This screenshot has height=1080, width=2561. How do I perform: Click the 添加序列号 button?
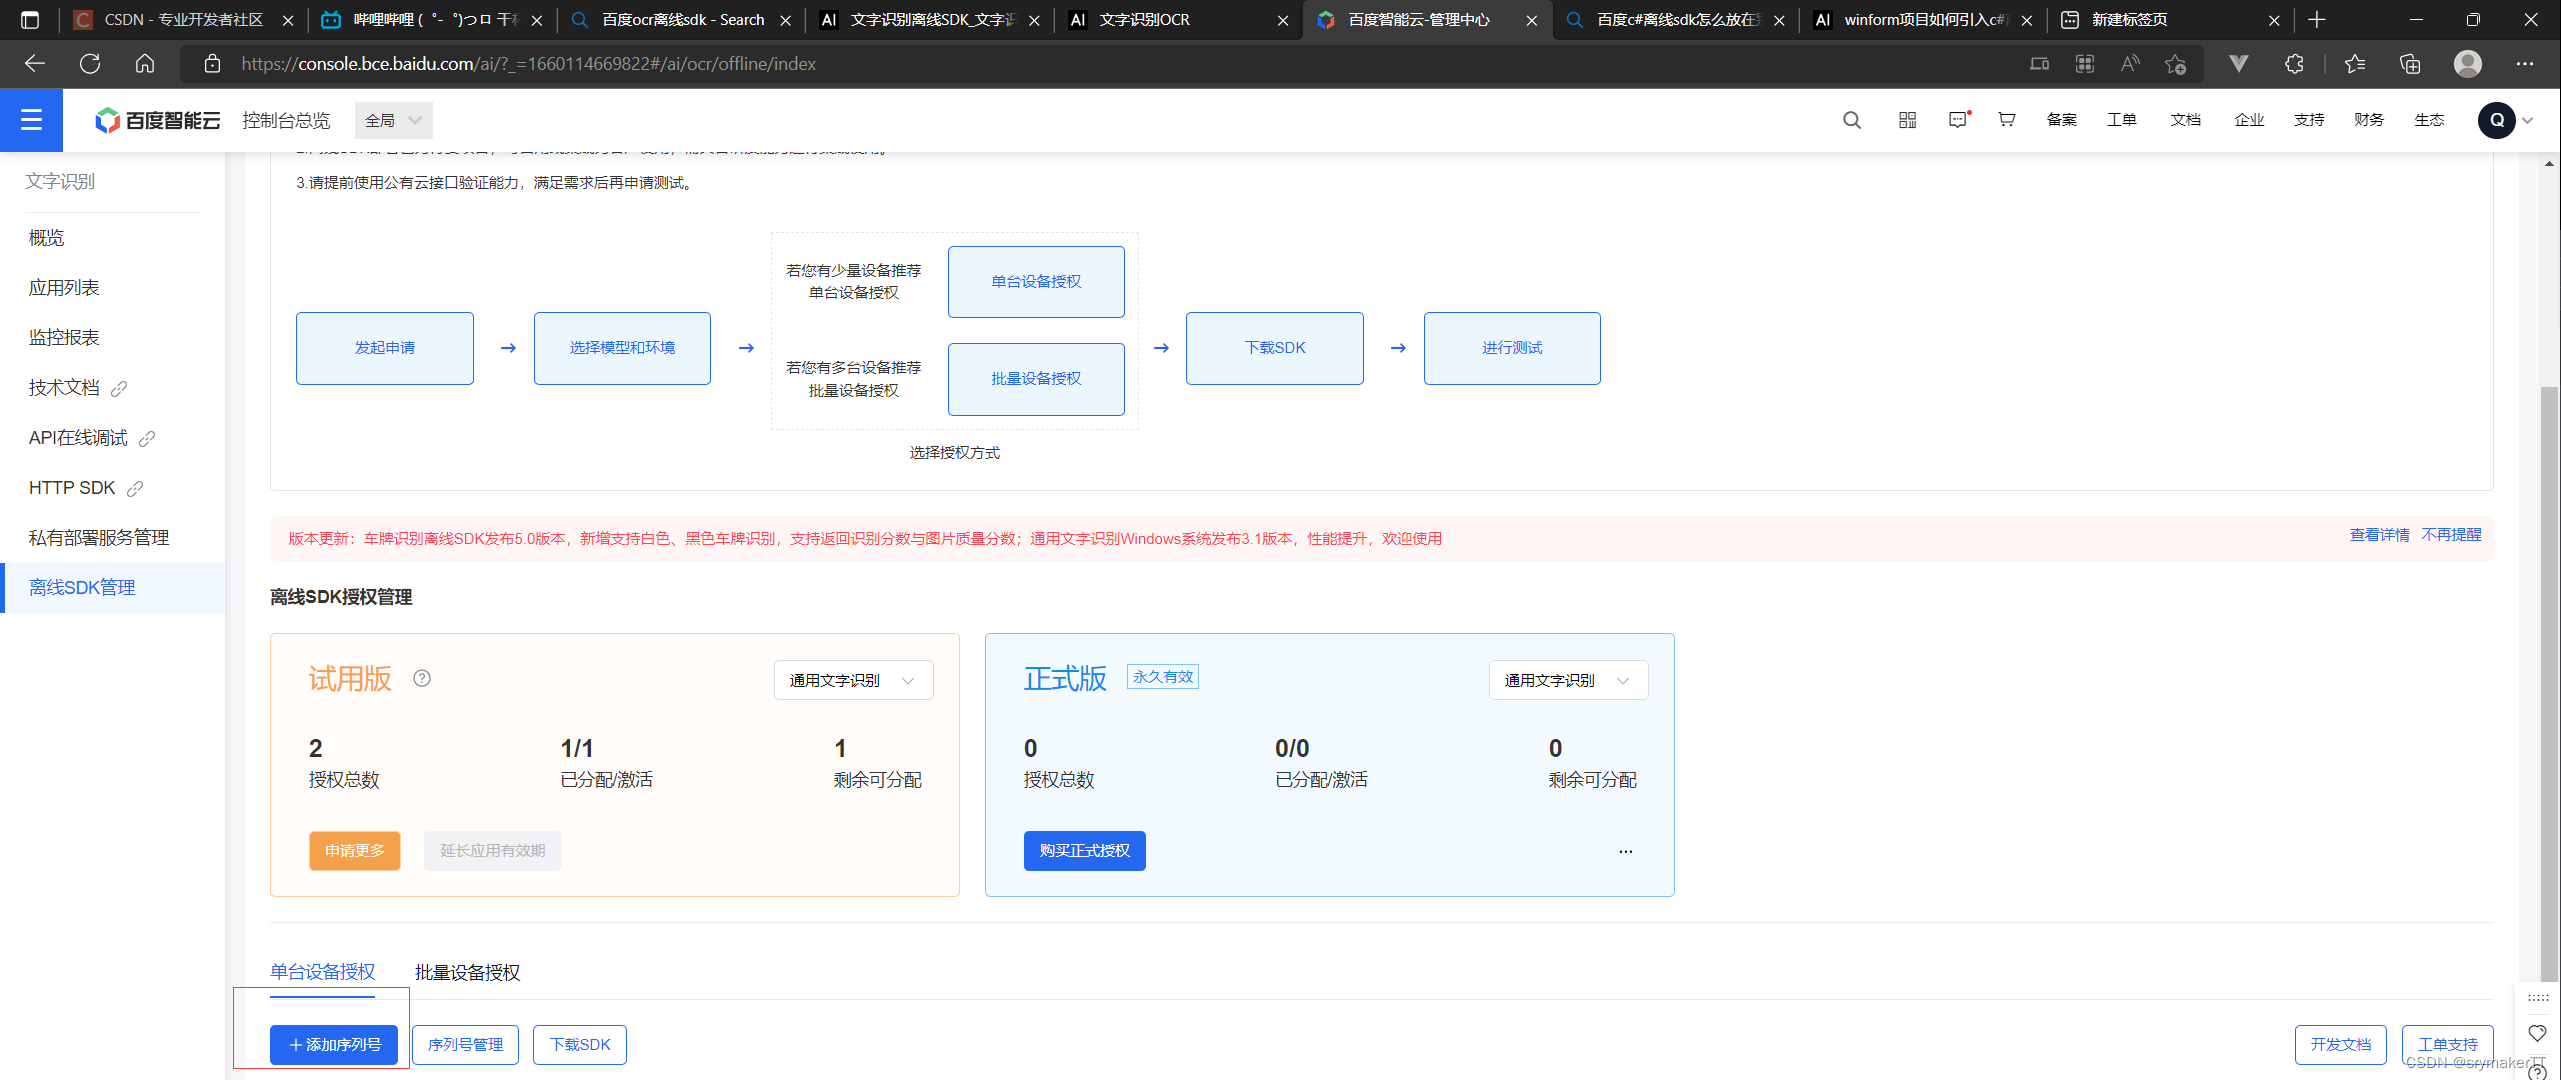pos(334,1044)
